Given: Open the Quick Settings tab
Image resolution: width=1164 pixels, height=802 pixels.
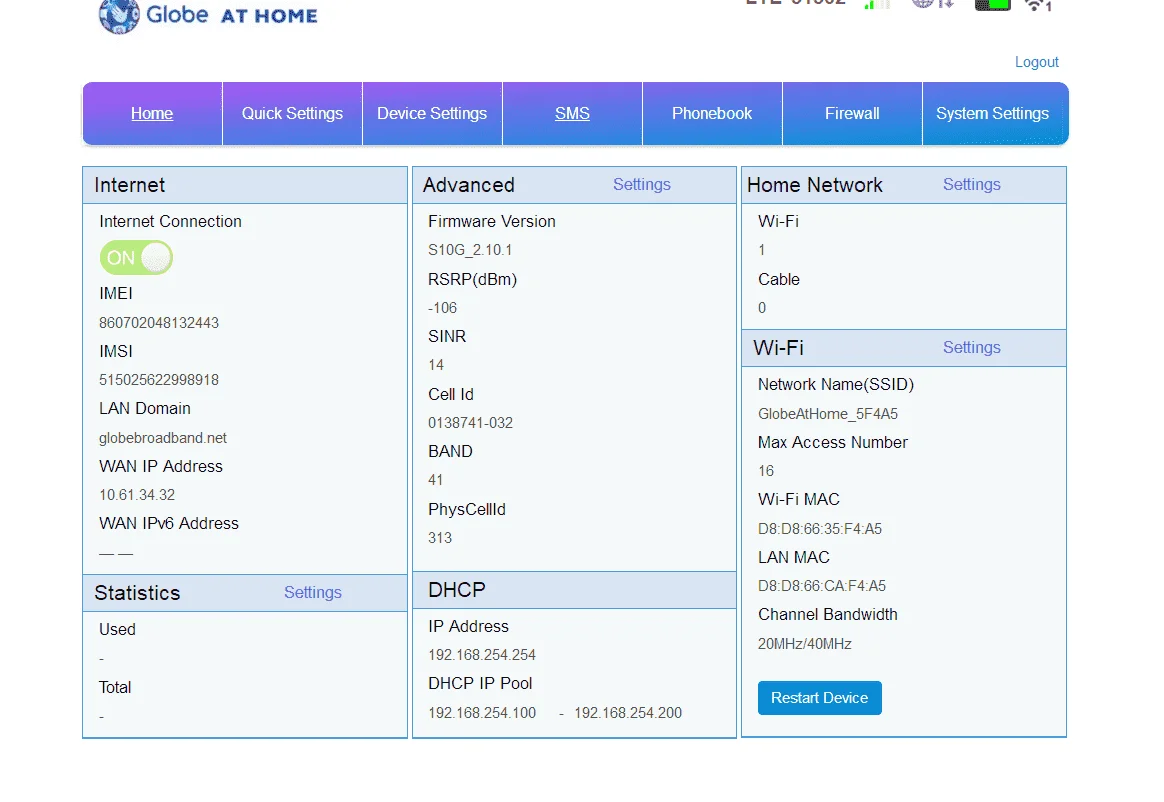Looking at the screenshot, I should click(x=292, y=114).
